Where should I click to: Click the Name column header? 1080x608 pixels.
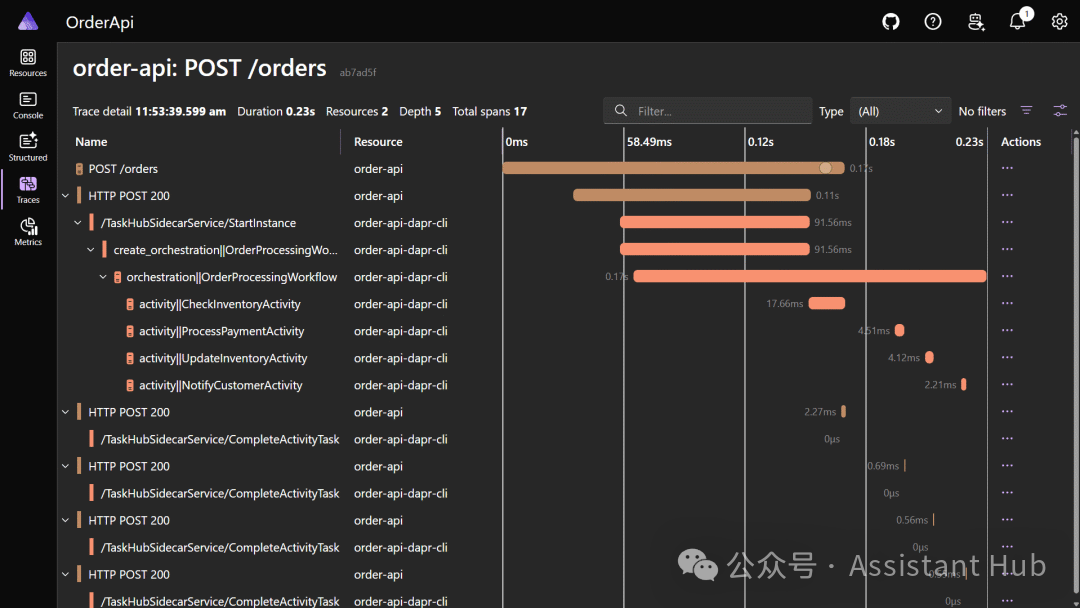(91, 142)
